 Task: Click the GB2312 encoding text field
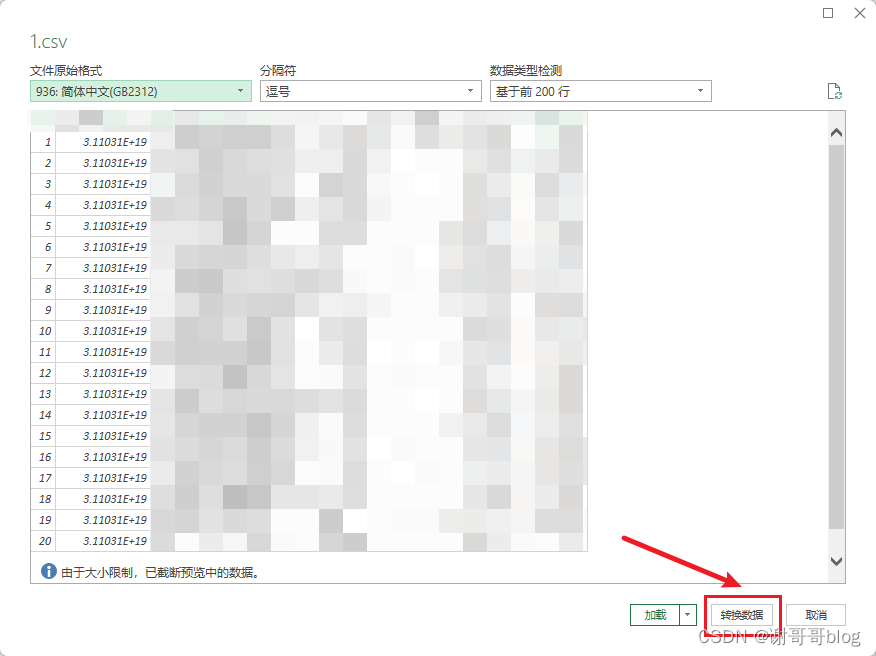pos(130,90)
